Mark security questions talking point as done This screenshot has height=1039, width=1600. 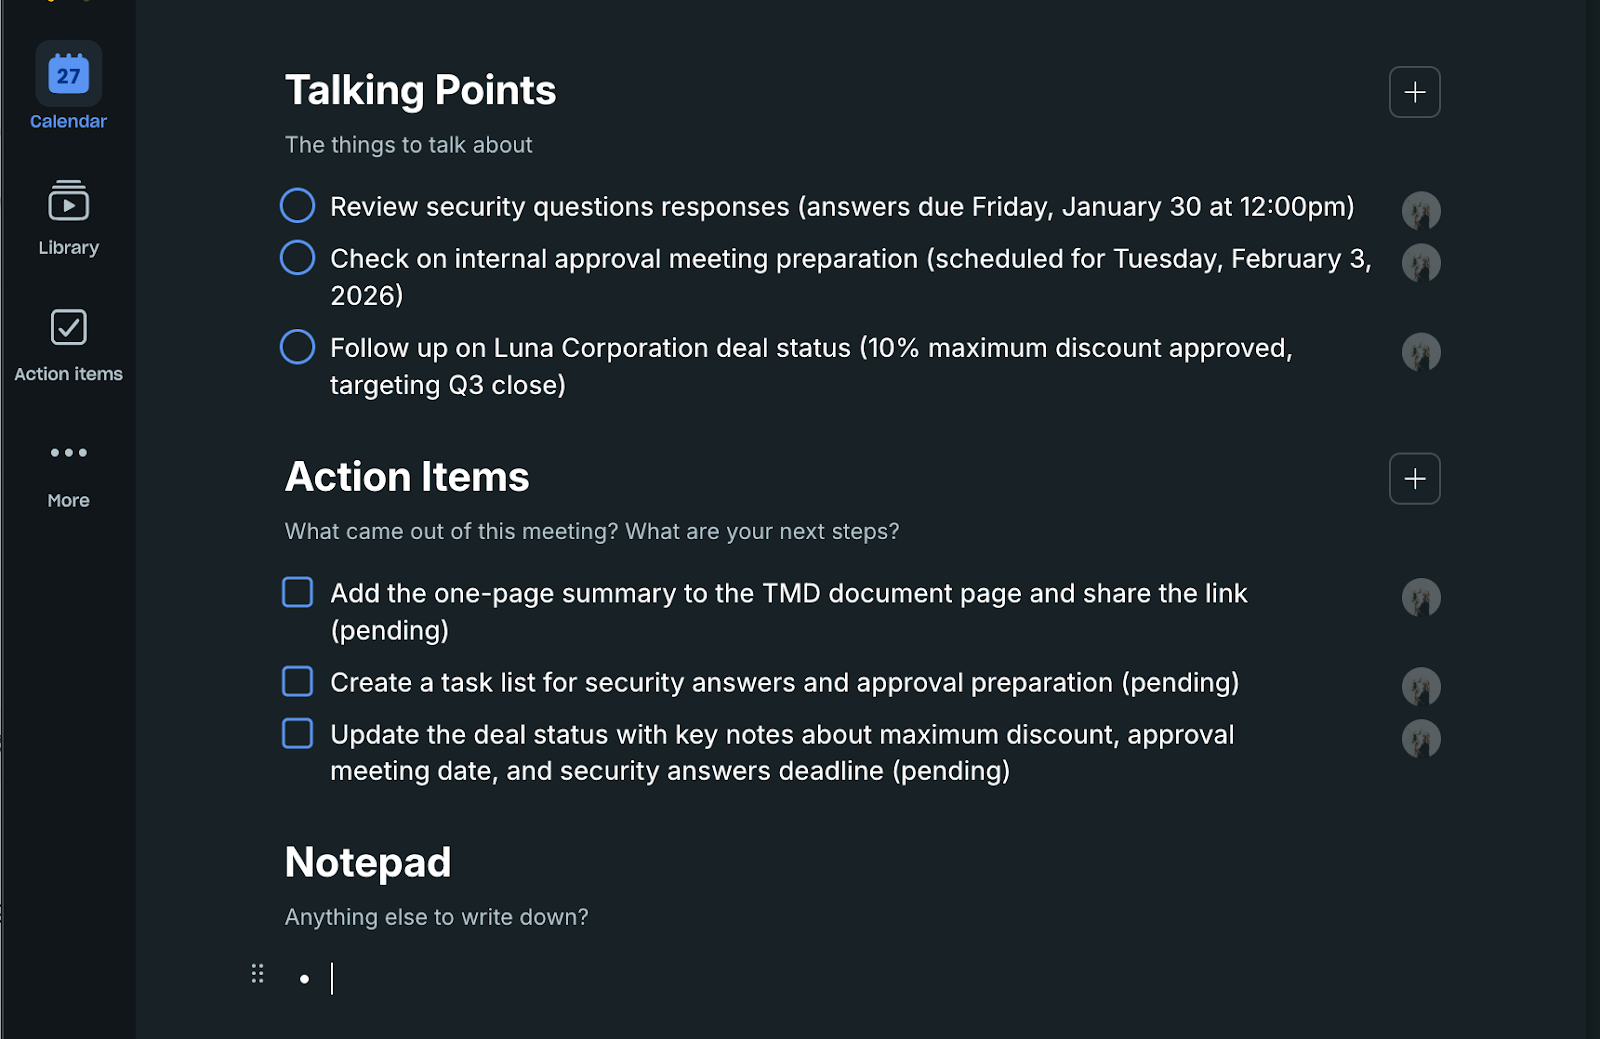coord(297,206)
